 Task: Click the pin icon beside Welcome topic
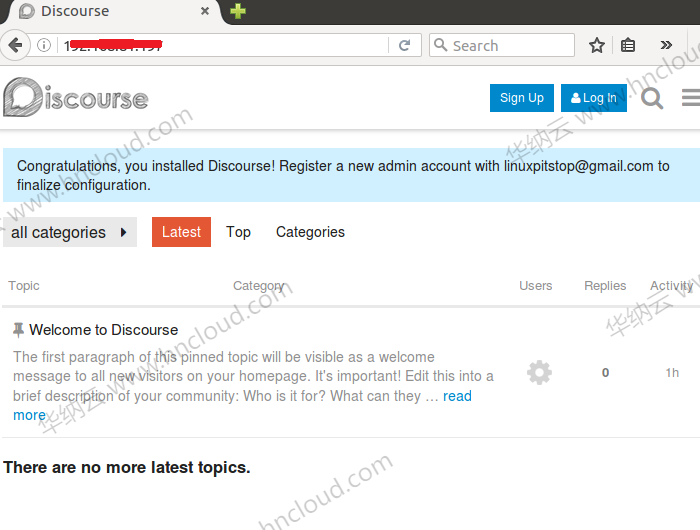point(18,330)
